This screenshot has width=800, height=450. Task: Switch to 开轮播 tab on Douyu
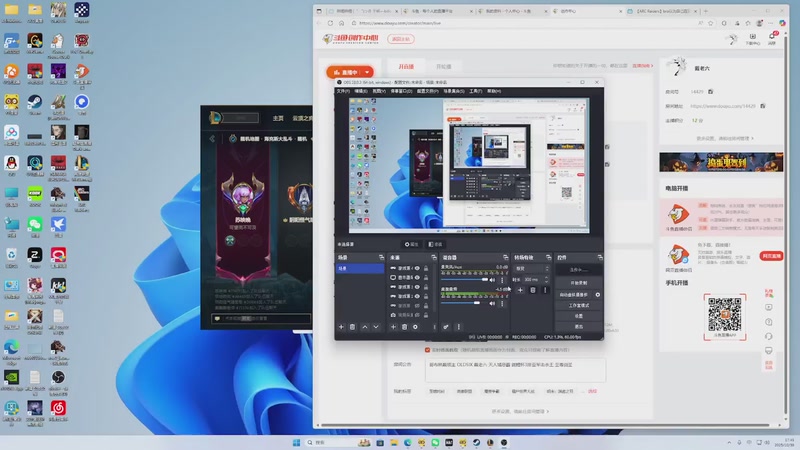pos(443,66)
